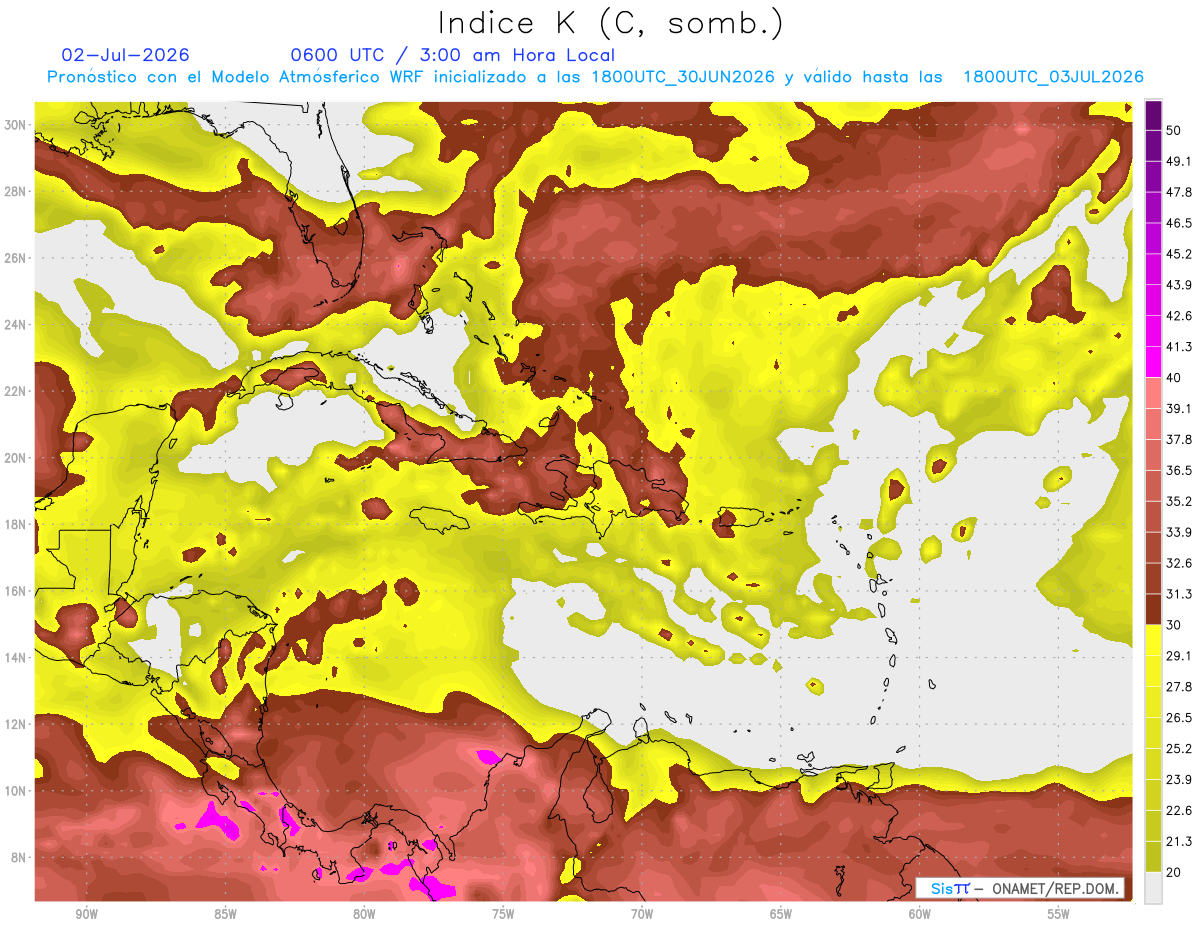The width and height of the screenshot is (1200, 927).
Task: Click the colorbar value "32.6"
Action: pyautogui.click(x=1180, y=563)
